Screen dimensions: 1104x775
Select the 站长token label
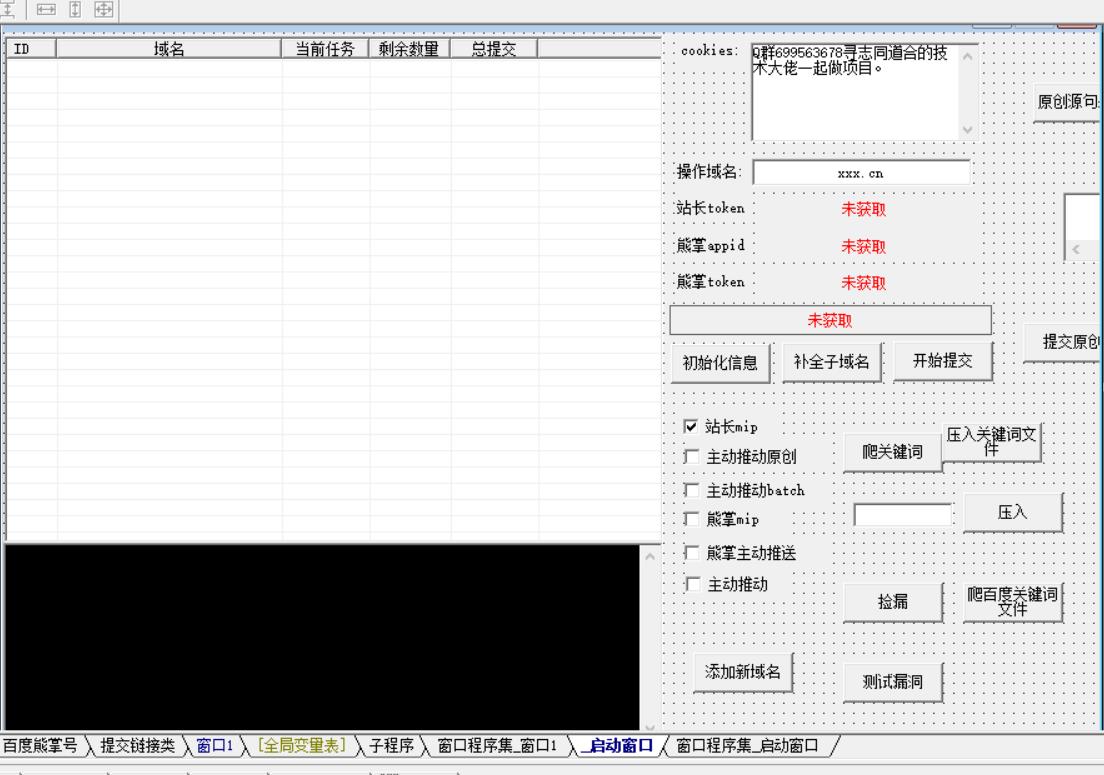pyautogui.click(x=710, y=208)
